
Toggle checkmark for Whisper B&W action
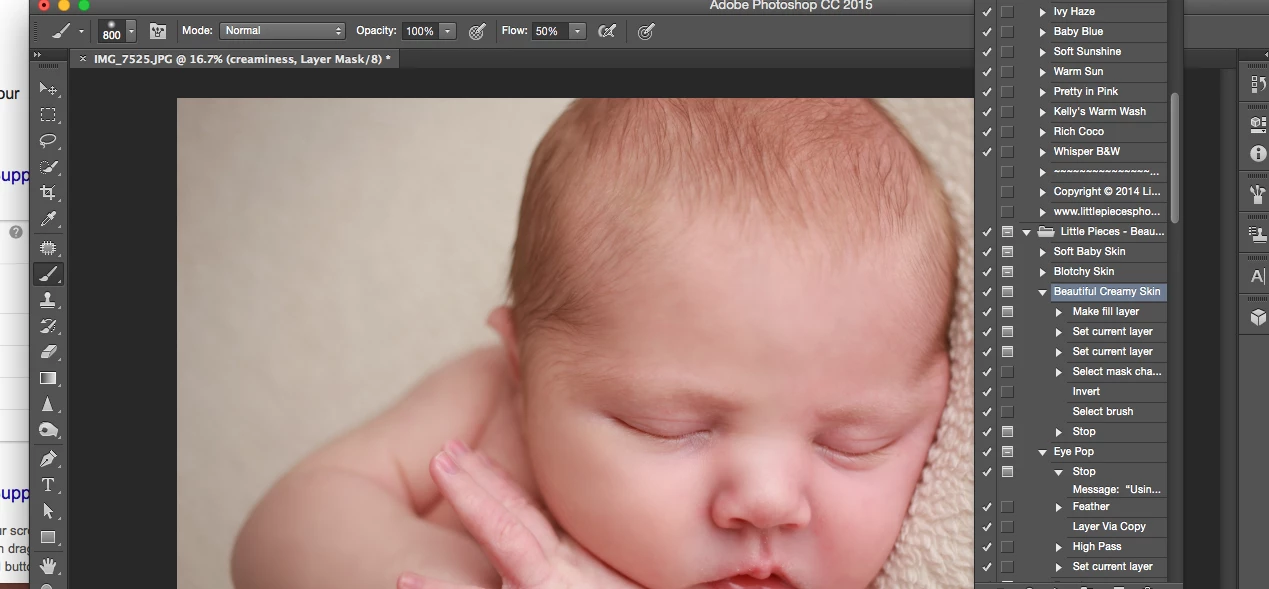point(987,152)
